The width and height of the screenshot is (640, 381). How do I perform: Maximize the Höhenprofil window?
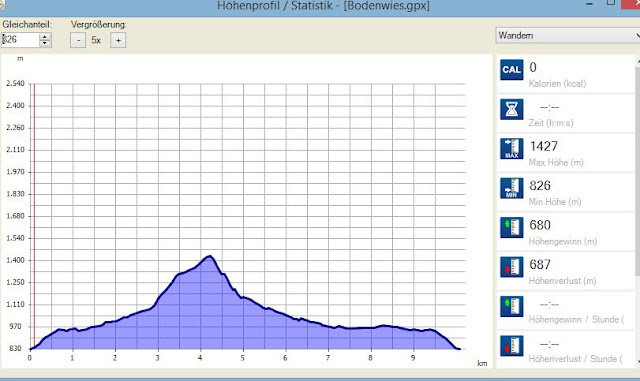[611, 3]
